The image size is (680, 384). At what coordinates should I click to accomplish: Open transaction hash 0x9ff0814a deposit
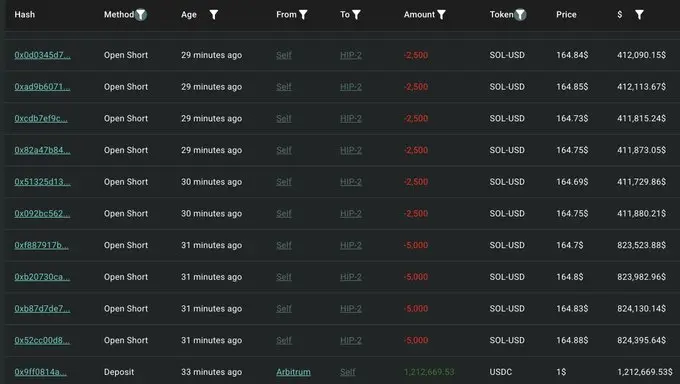[x=40, y=372]
